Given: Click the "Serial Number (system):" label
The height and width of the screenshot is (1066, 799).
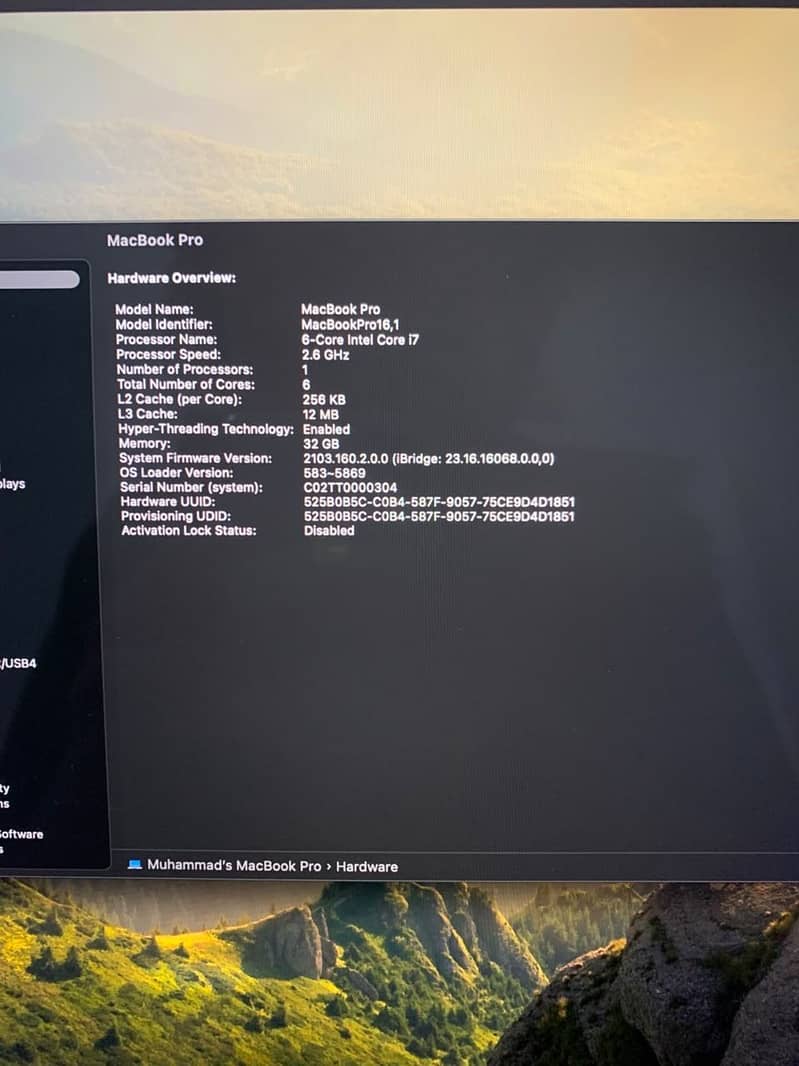Looking at the screenshot, I should 191,487.
